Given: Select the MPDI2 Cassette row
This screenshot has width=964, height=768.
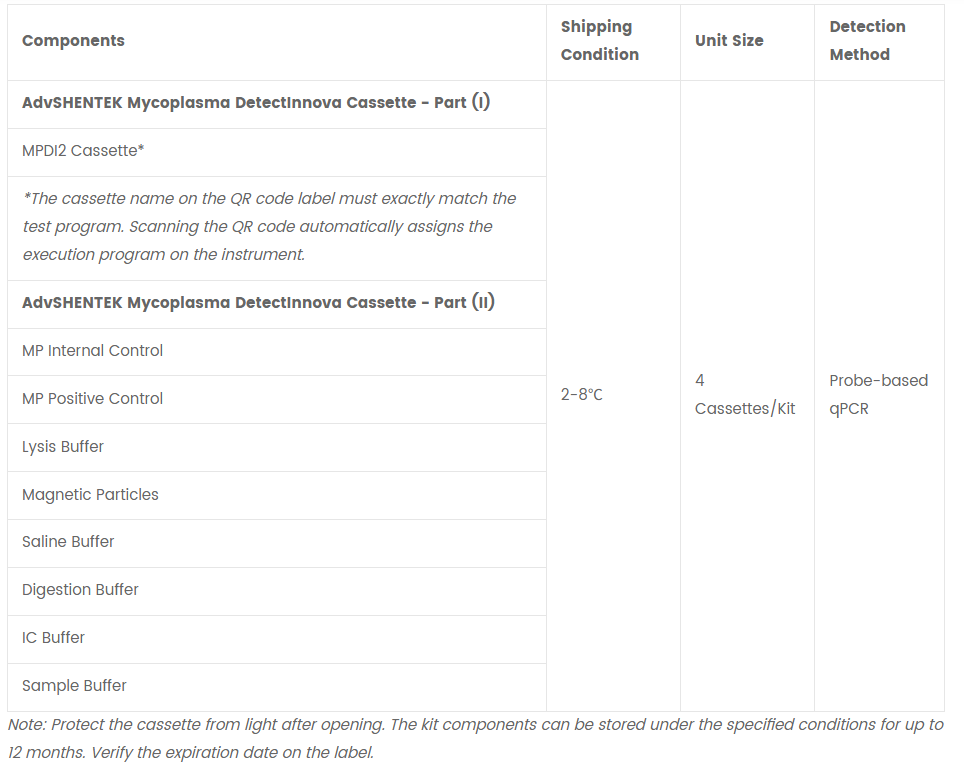Looking at the screenshot, I should tap(277, 152).
